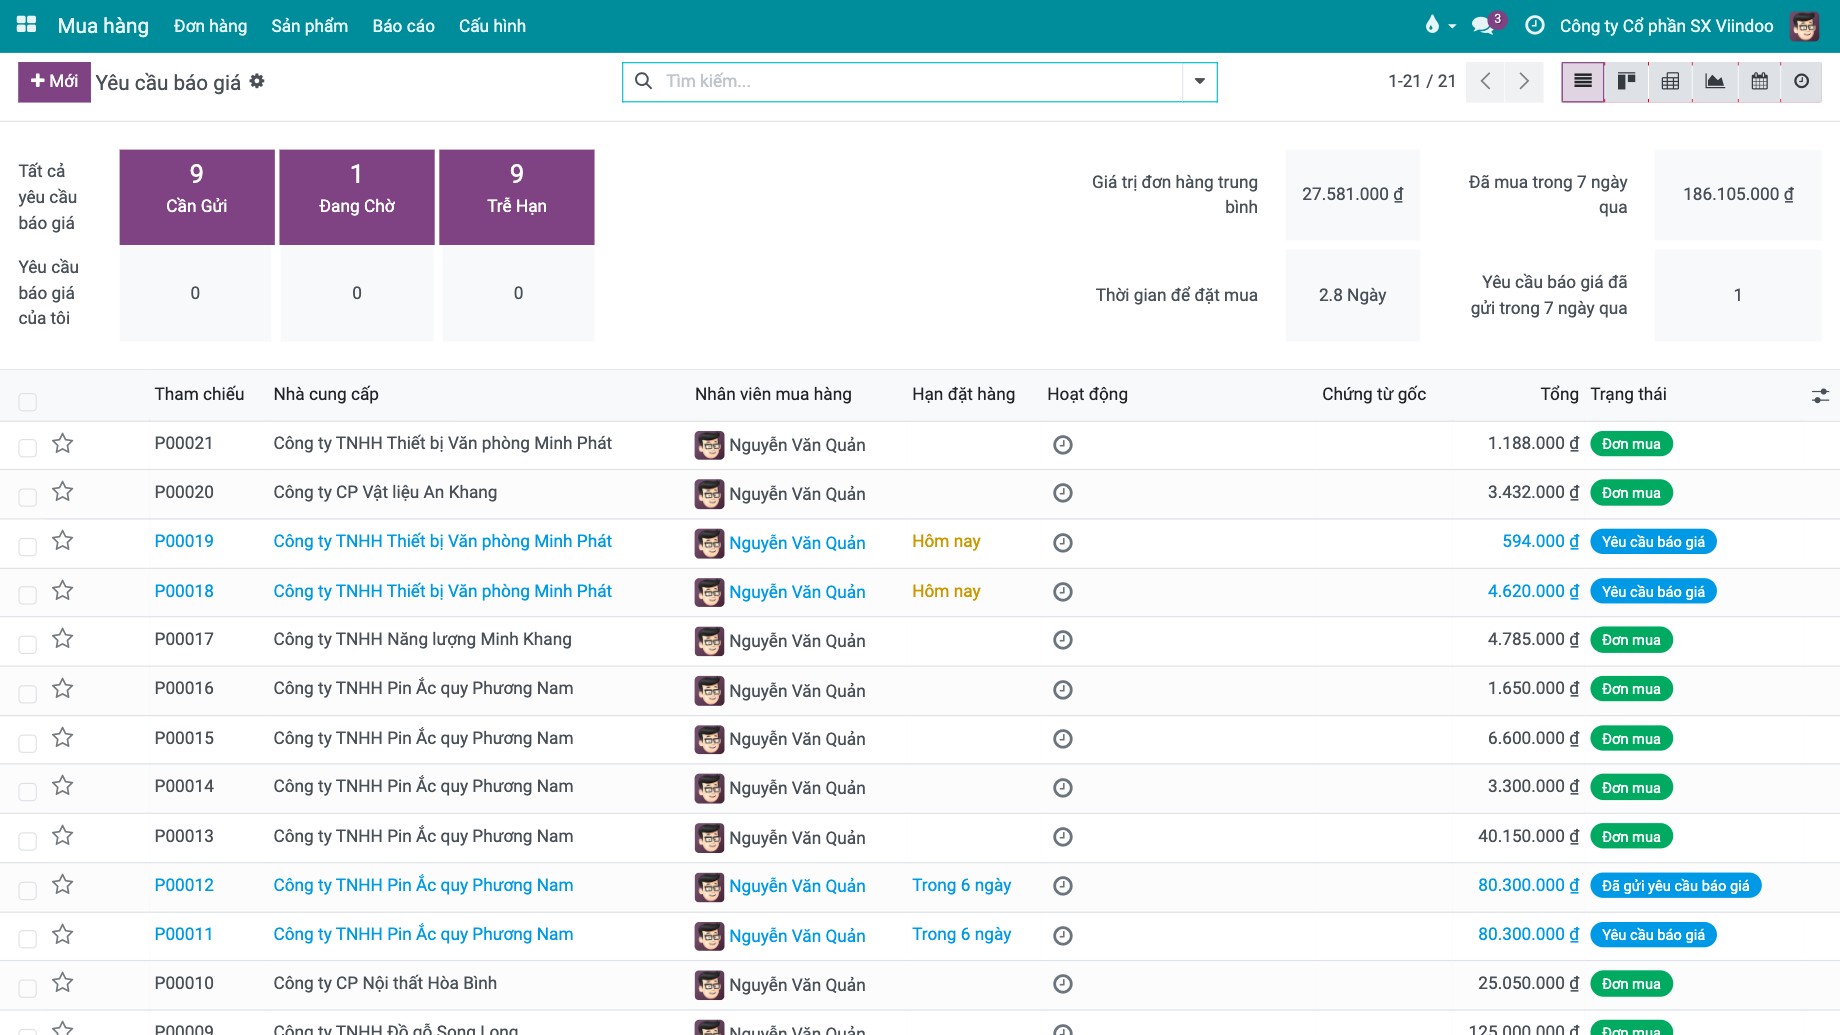Open the conversations chat icon with badge 3
Image resolution: width=1840 pixels, height=1035 pixels.
click(1486, 25)
